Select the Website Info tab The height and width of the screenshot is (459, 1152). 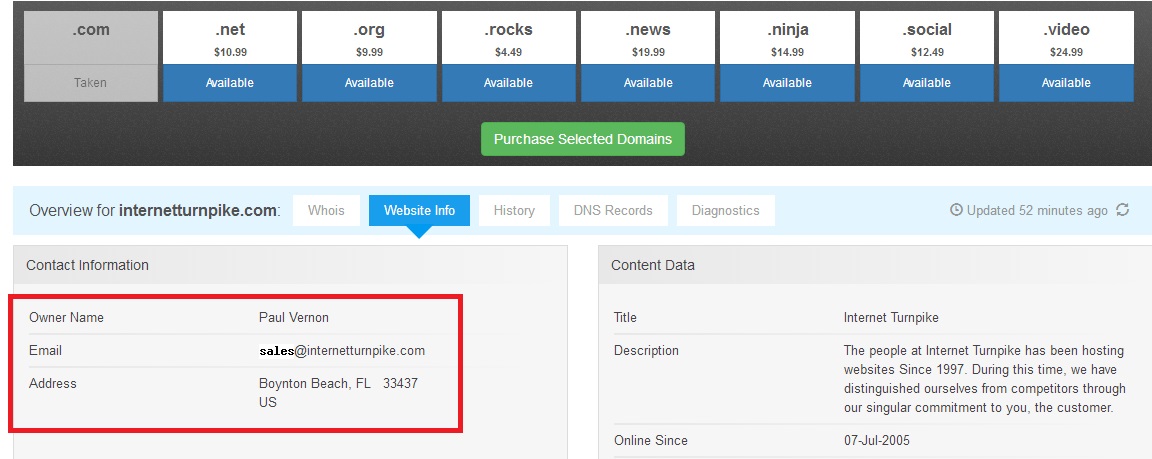420,210
